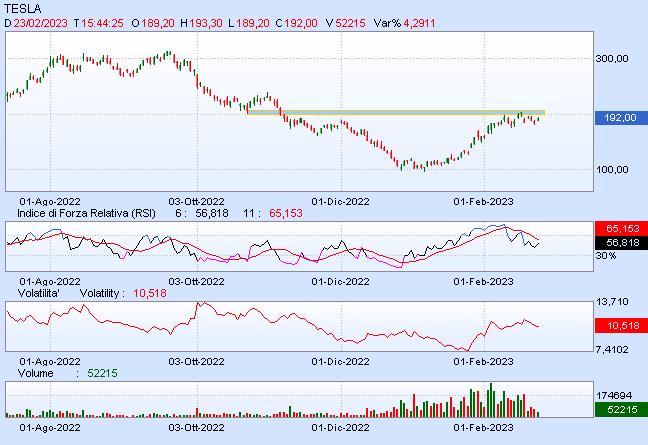Click the open price 189,20 beside O
648x445 pixels.
(x=157, y=23)
